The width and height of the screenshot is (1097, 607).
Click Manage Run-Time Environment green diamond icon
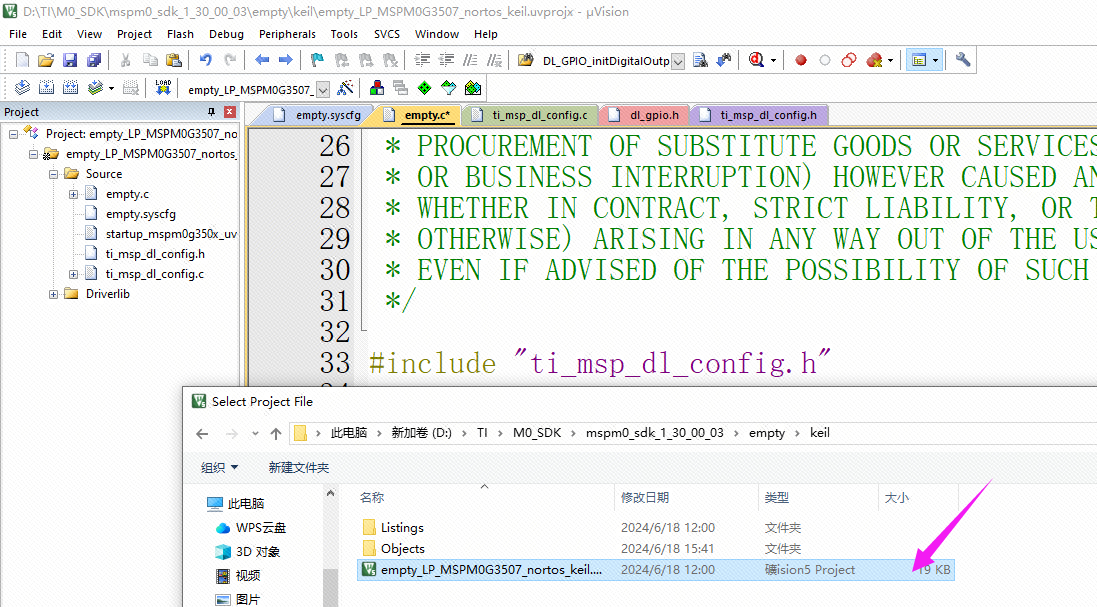[425, 88]
